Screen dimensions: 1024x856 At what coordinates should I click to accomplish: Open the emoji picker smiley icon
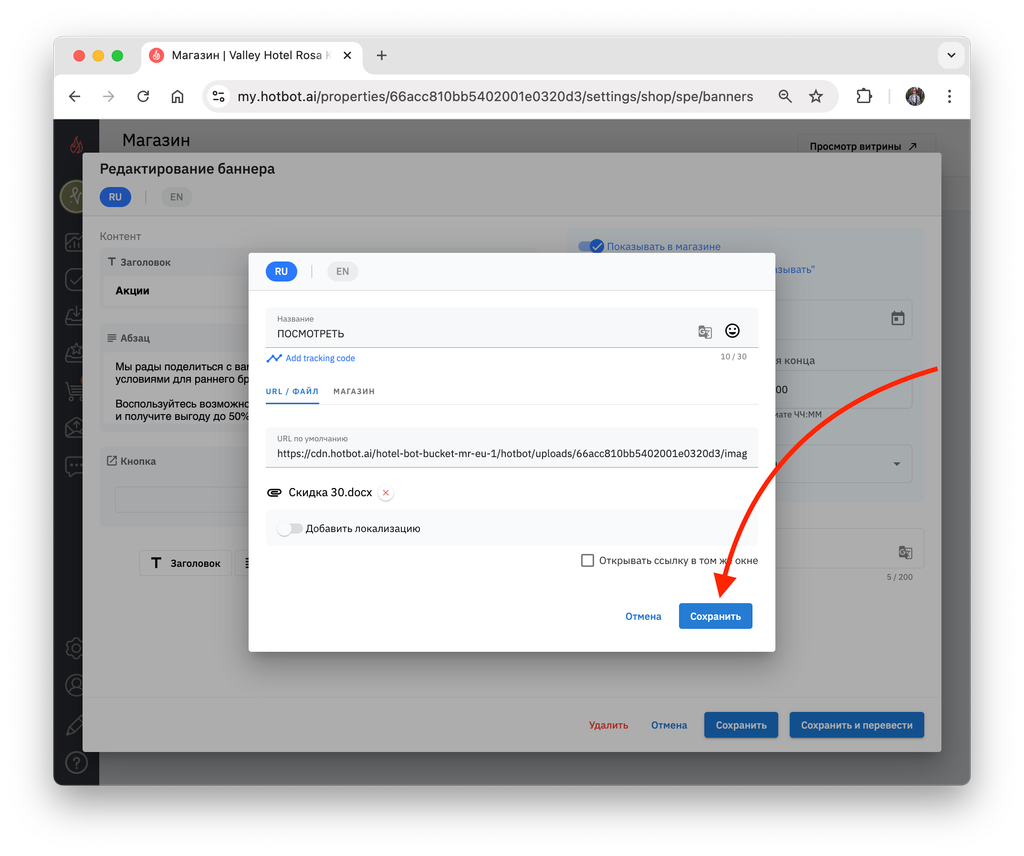tap(732, 330)
